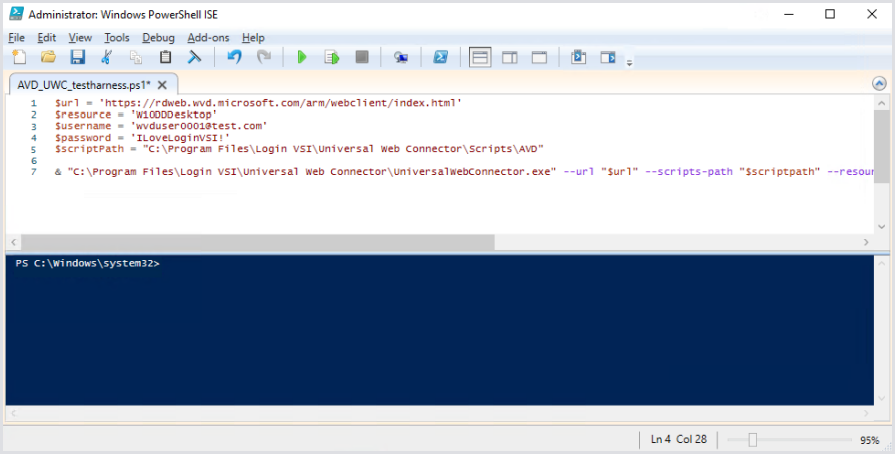Start PowerShell in a separate window icon
Image resolution: width=895 pixels, height=454 pixels.
pyautogui.click(x=439, y=58)
